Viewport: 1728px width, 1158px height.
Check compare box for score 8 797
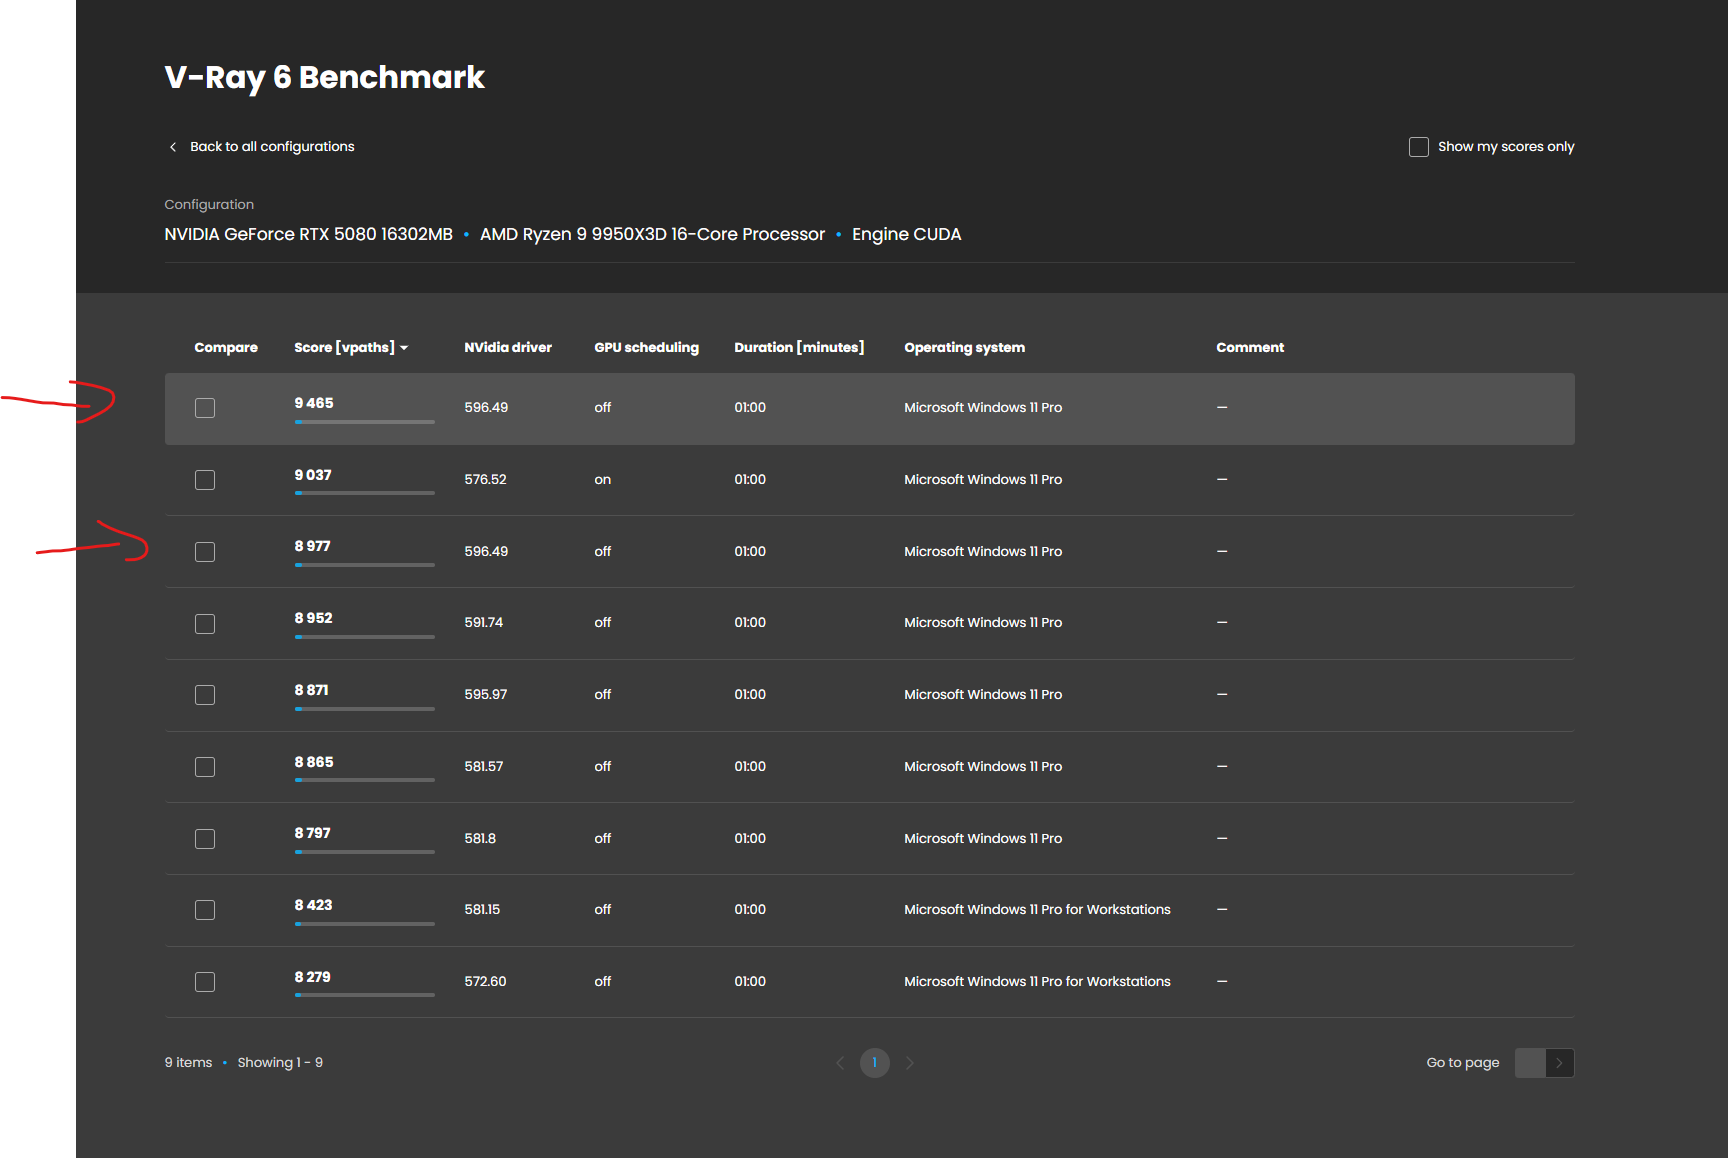205,839
